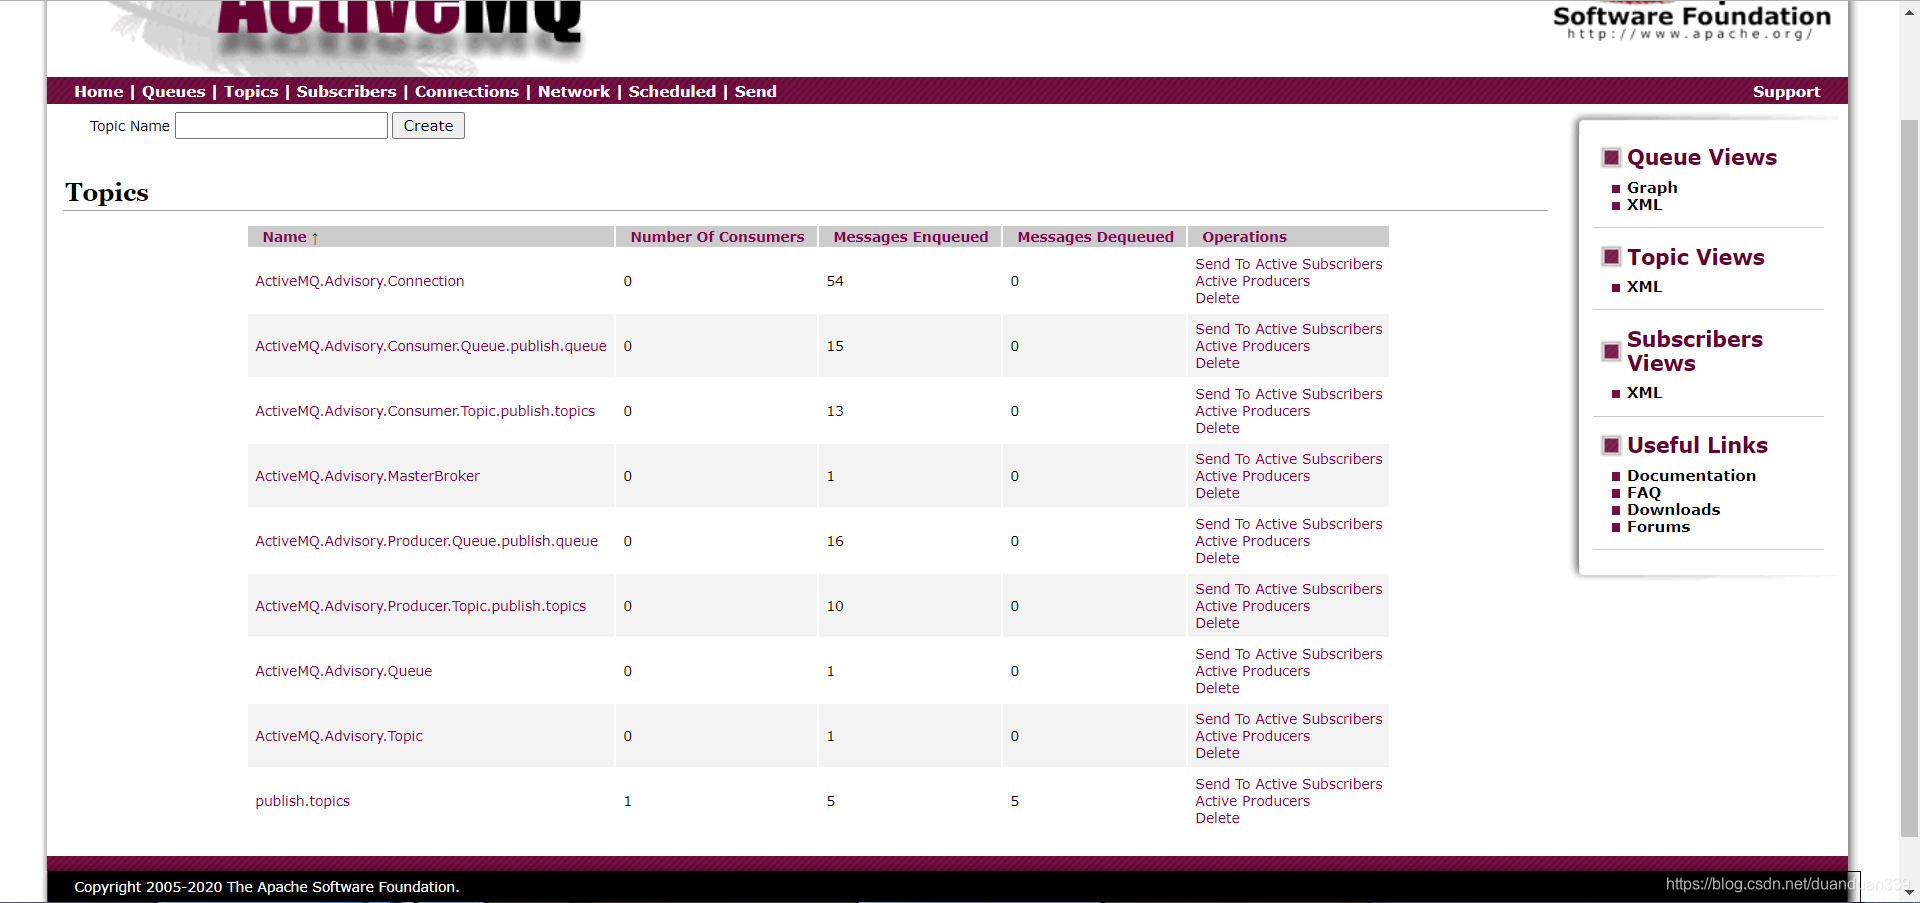Click the Create topic button
Viewport: 1920px width, 903px height.
pyautogui.click(x=428, y=125)
